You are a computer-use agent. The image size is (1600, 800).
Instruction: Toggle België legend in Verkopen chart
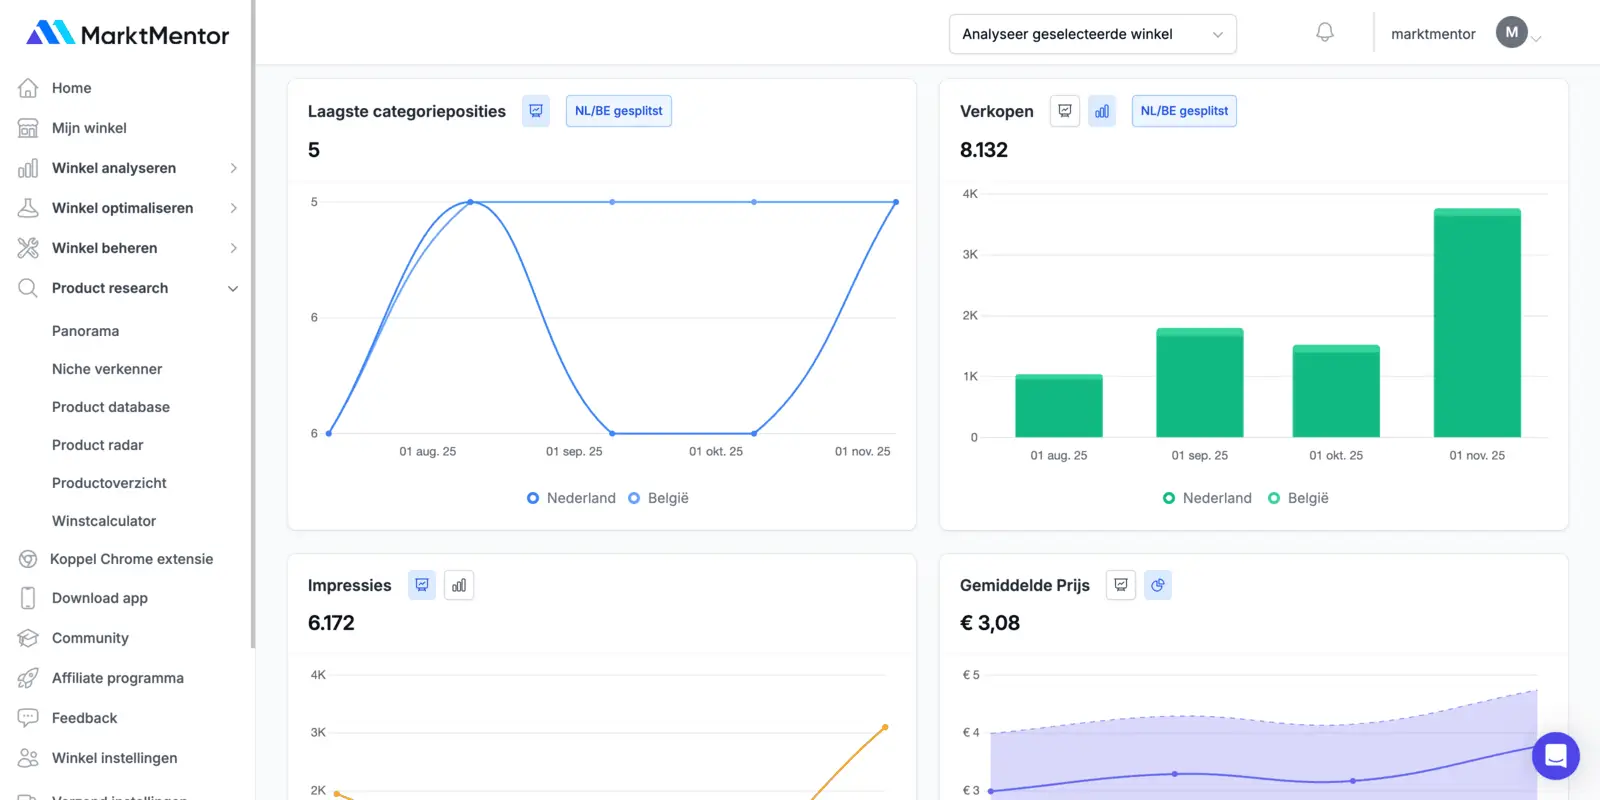coord(1298,498)
